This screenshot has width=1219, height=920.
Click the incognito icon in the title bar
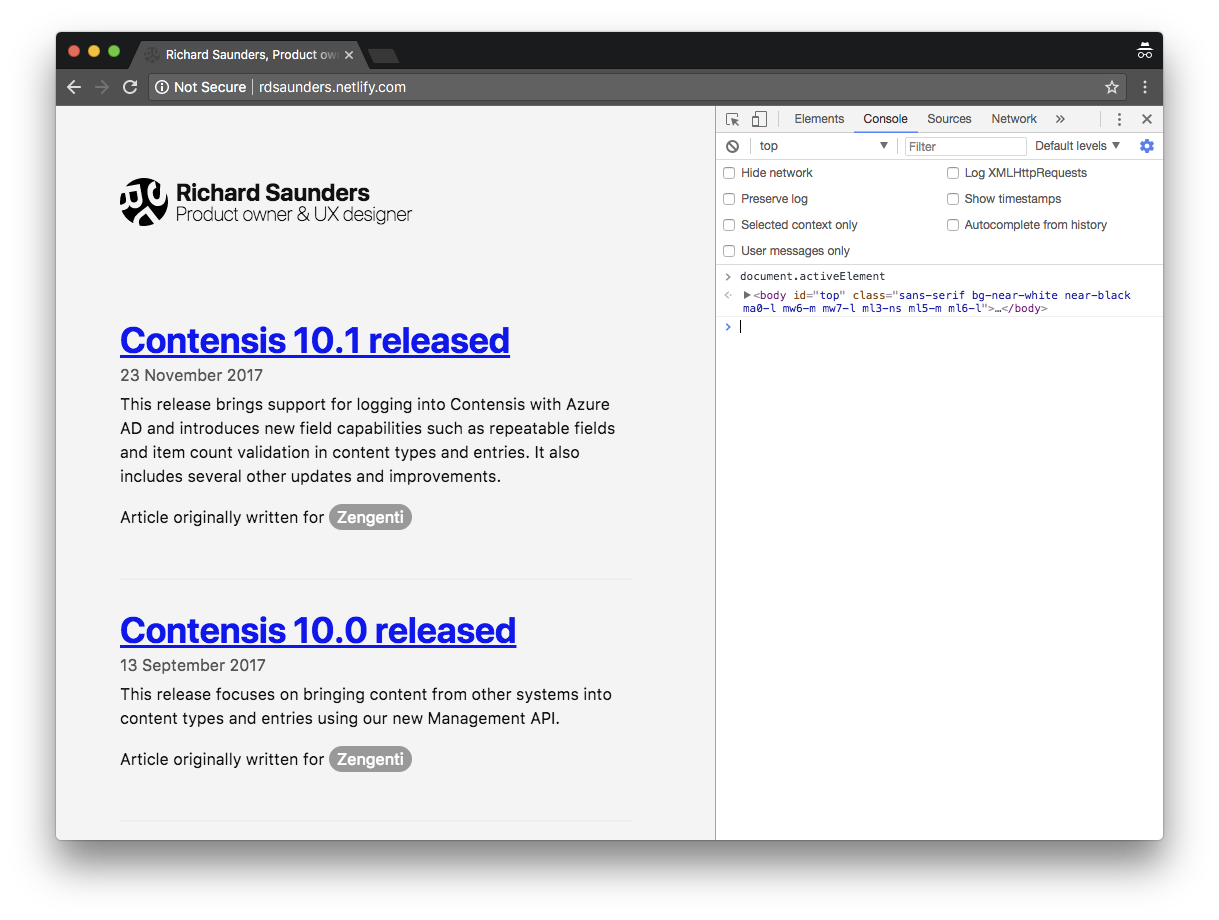coord(1145,51)
